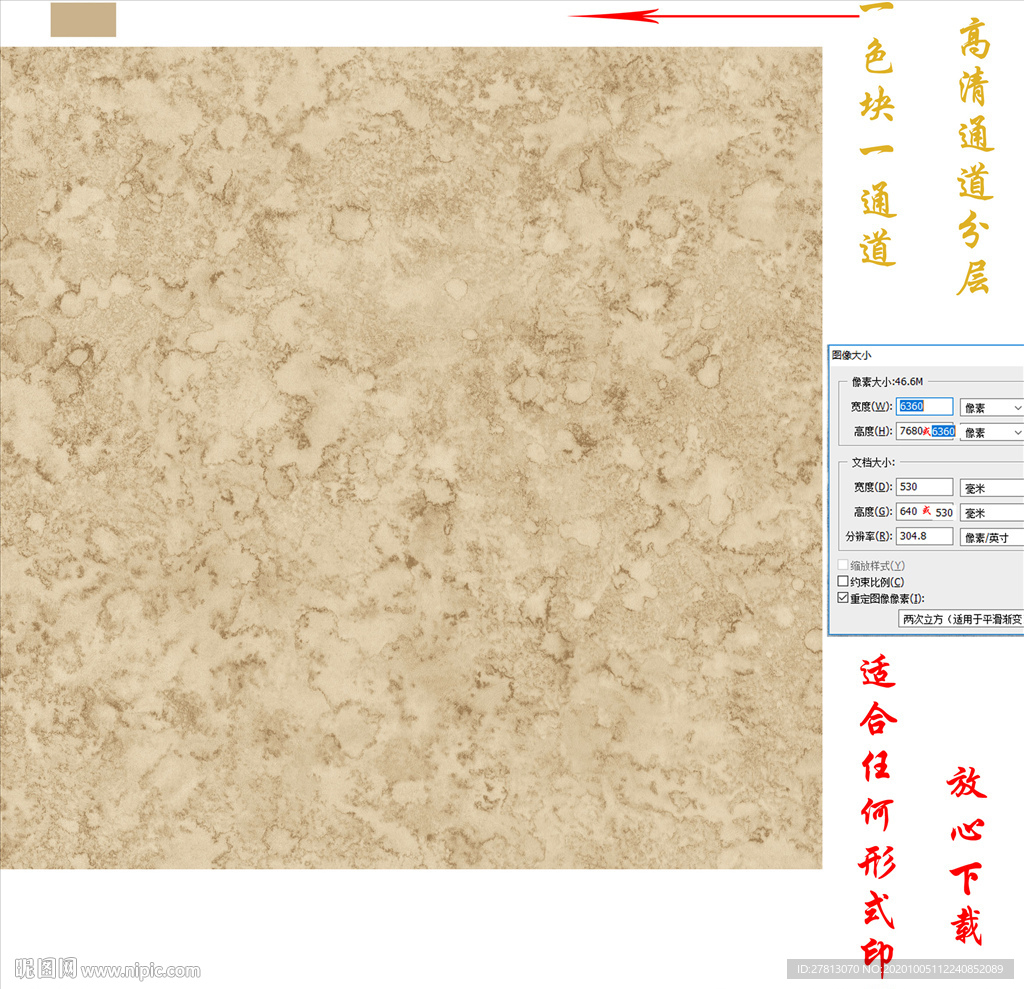Uncheck the 重定图像像素(I) checkbox
The width and height of the screenshot is (1024, 989).
[x=843, y=598]
